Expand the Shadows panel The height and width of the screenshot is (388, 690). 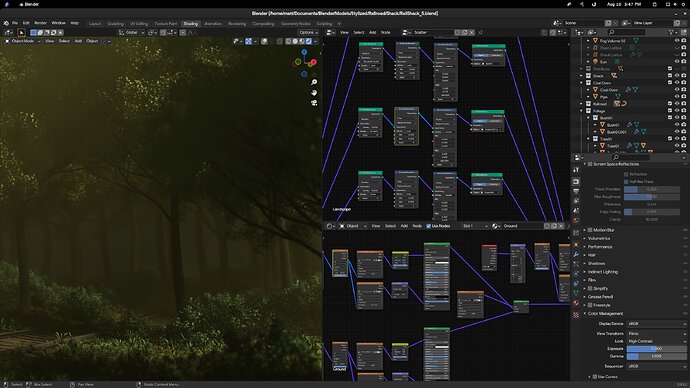pos(597,264)
